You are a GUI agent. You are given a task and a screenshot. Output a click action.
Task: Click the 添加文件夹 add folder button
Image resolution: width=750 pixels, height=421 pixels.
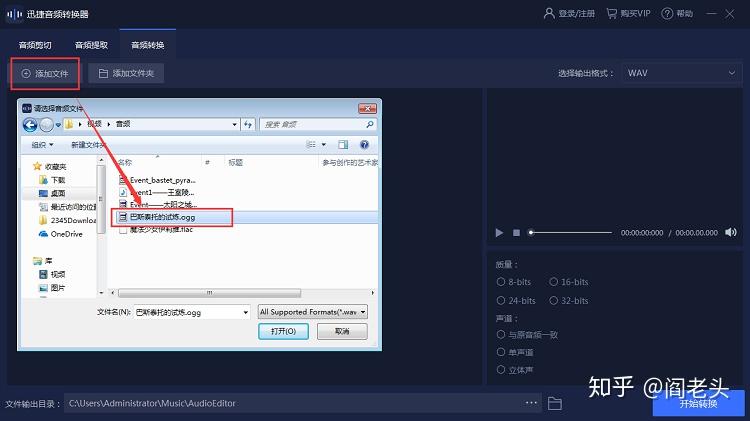[x=126, y=73]
